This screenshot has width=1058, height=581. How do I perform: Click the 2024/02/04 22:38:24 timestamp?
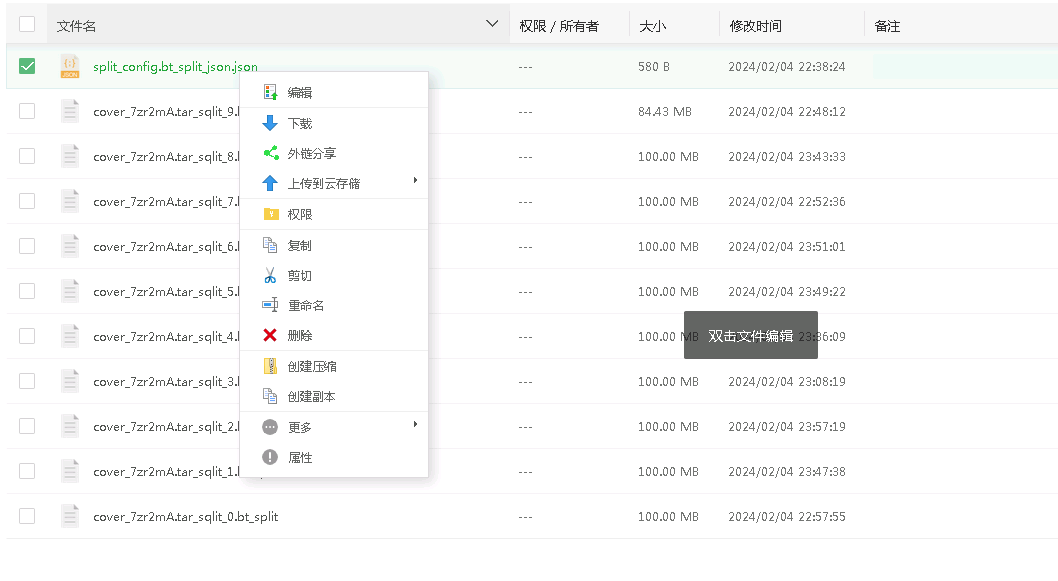point(787,67)
